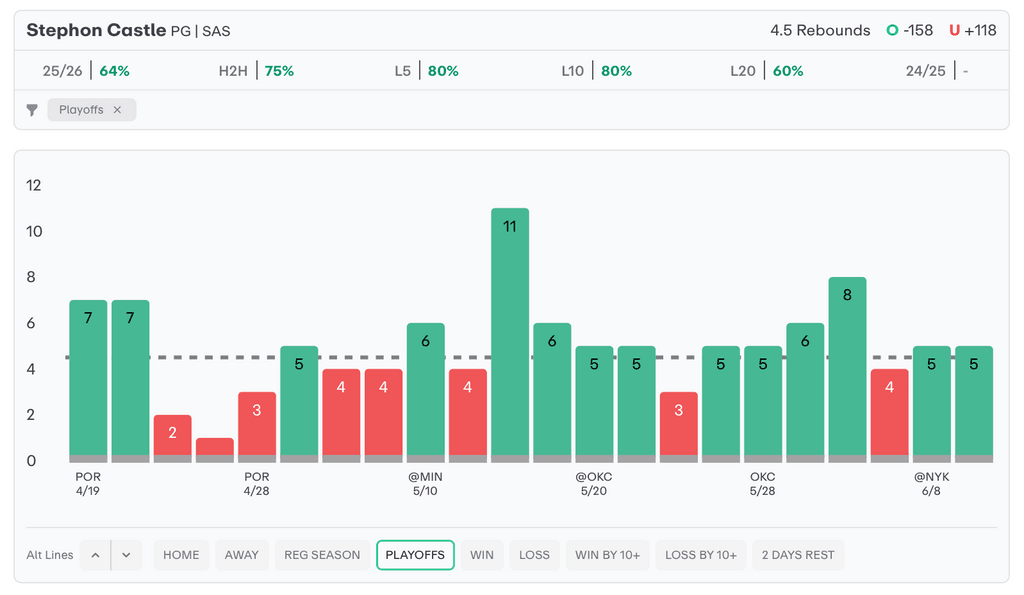Toggle the HOME filter
The height and width of the screenshot is (595, 1024).
coord(181,555)
